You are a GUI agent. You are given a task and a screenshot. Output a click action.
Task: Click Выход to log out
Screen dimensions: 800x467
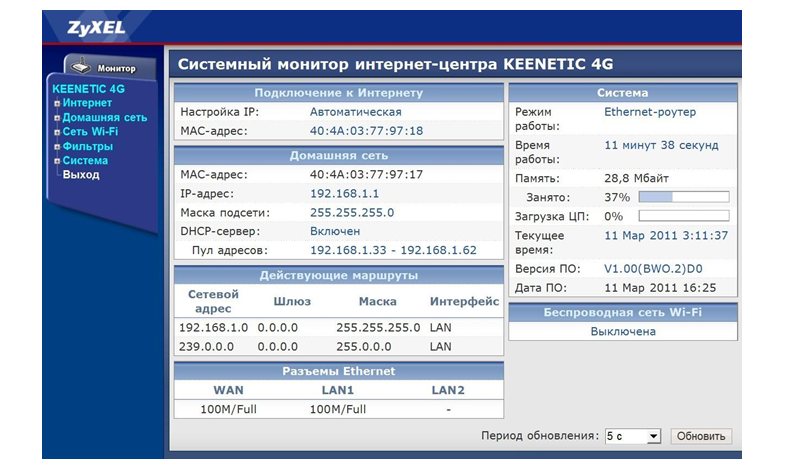click(x=81, y=175)
